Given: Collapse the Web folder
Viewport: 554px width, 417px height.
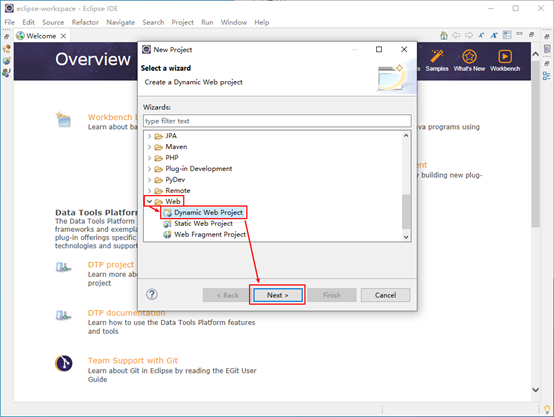Looking at the screenshot, I should pos(149,201).
